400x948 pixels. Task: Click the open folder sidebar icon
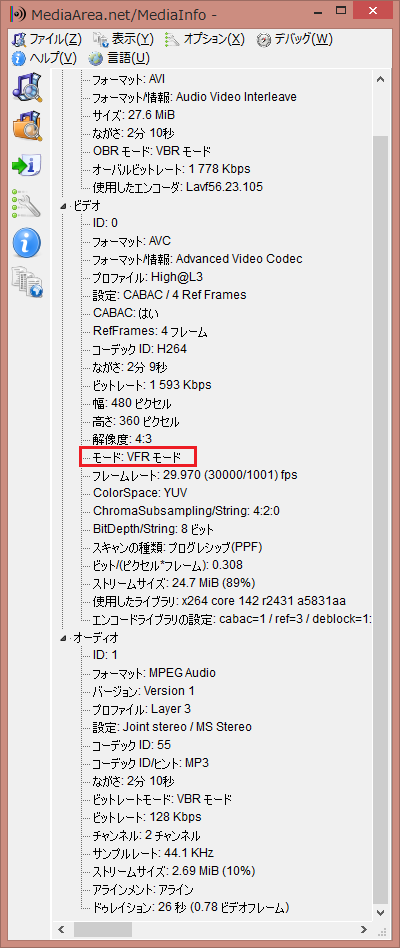pyautogui.click(x=27, y=126)
